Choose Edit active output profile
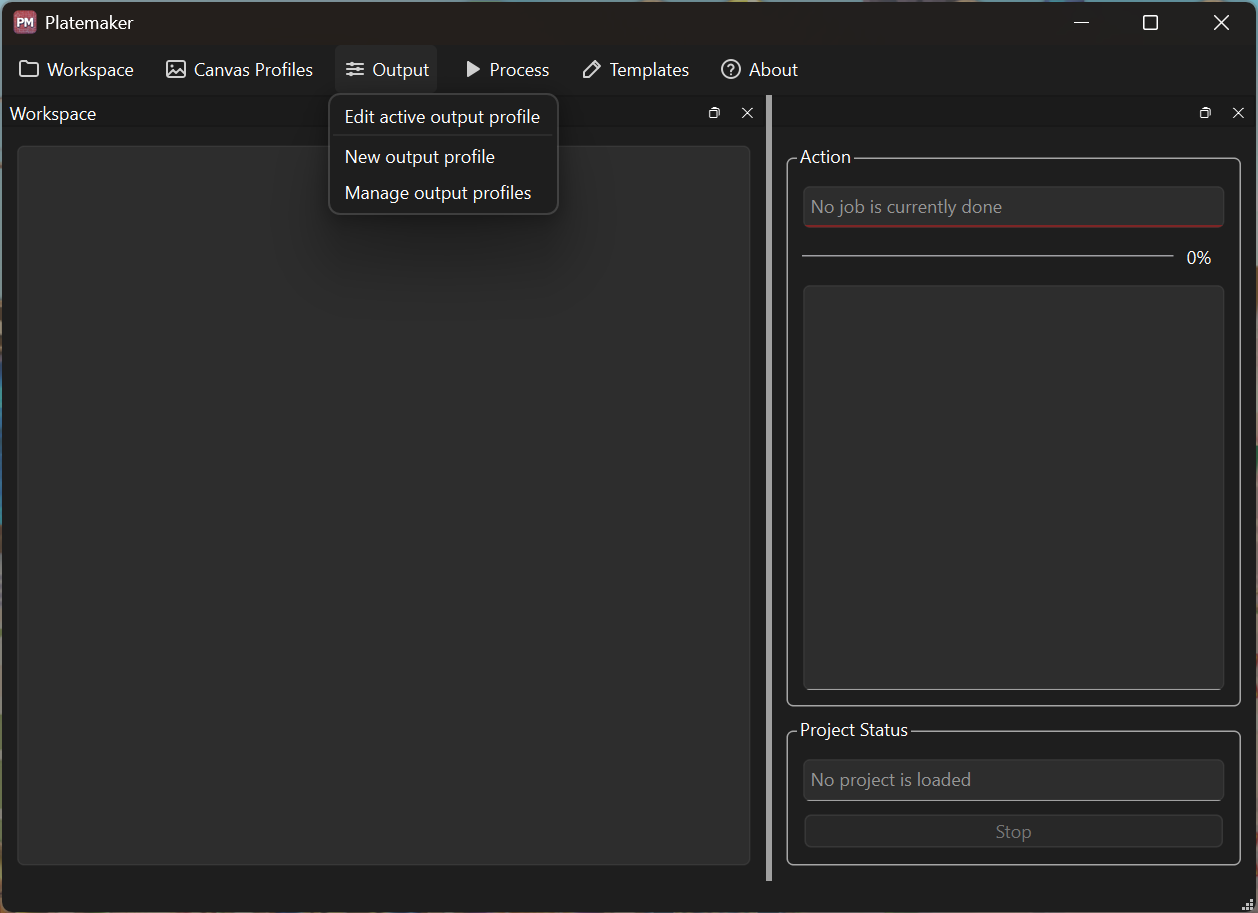 (x=443, y=117)
